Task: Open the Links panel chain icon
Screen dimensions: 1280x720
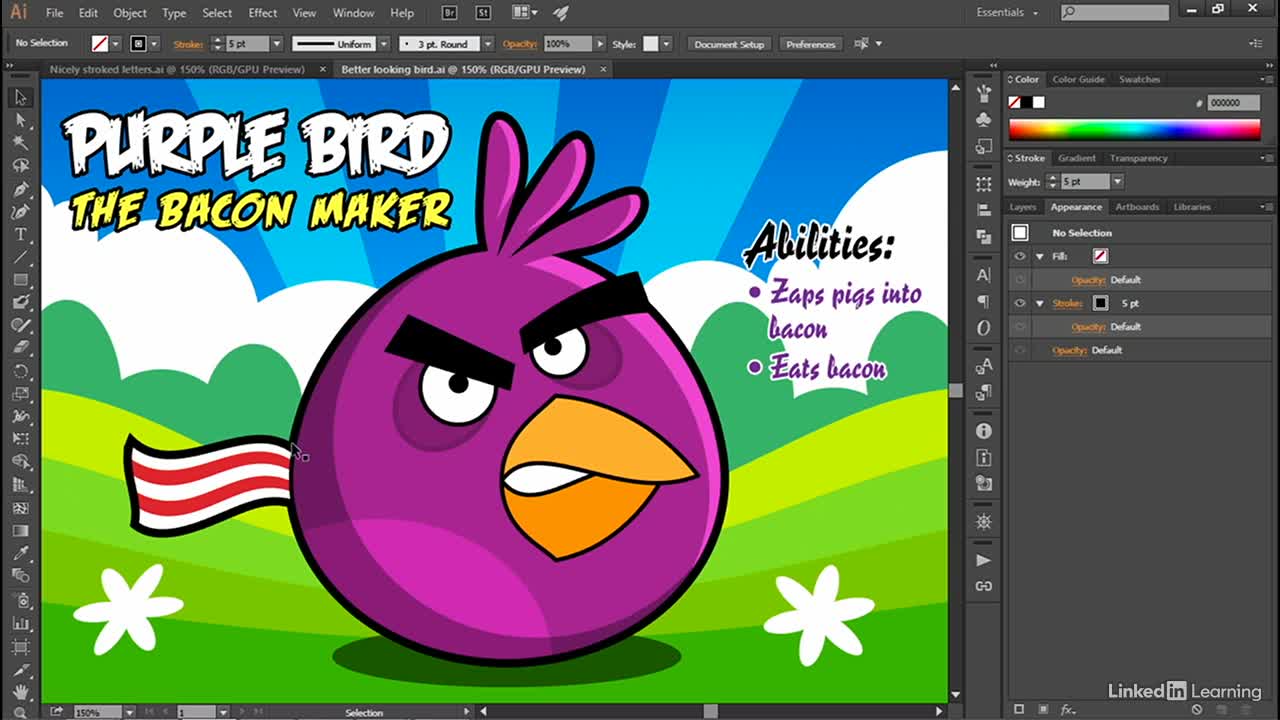Action: click(x=984, y=586)
